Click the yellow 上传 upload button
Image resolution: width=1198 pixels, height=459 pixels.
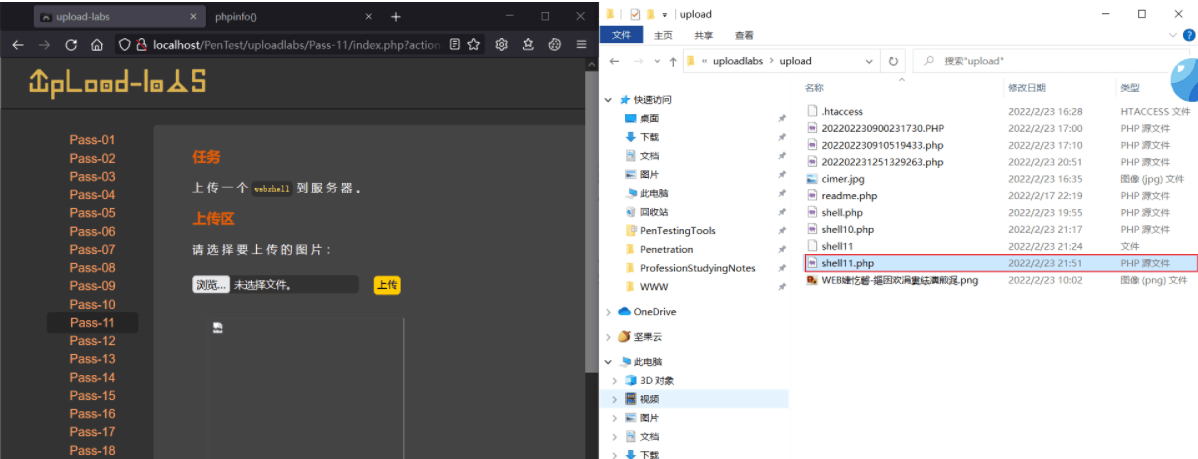point(387,285)
